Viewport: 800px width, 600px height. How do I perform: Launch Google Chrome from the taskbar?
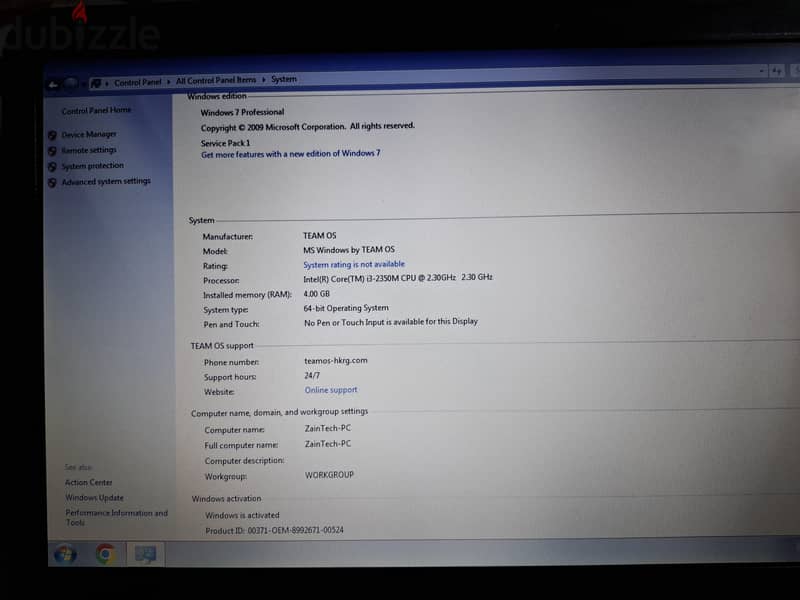point(105,554)
